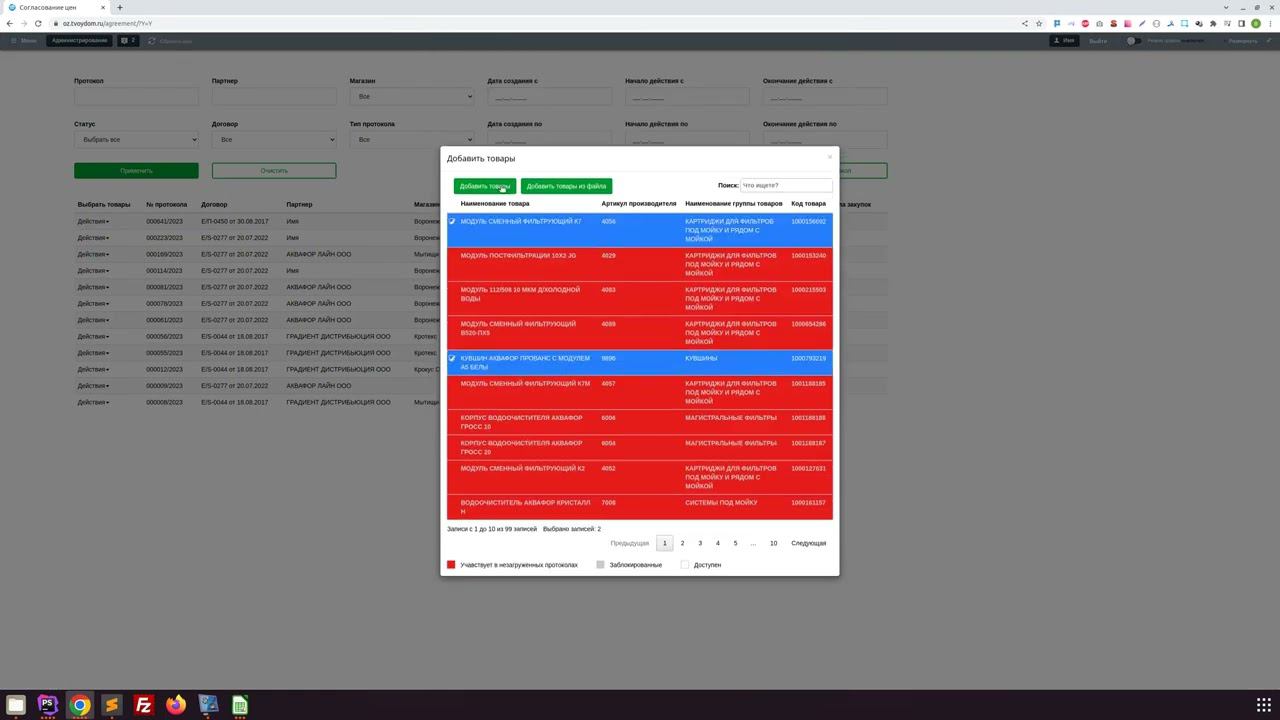Sort by Артикул производителя column
The image size is (1280, 720).
(639, 204)
